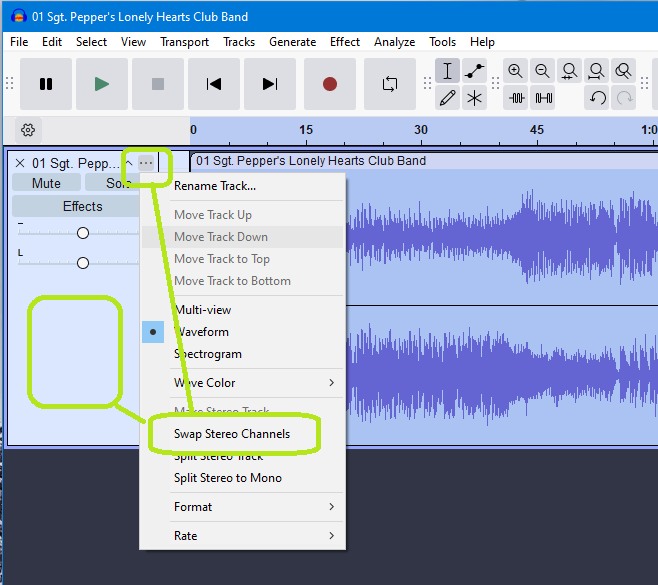The height and width of the screenshot is (585, 658).
Task: Expand the Wave Color submenu
Action: 243,383
